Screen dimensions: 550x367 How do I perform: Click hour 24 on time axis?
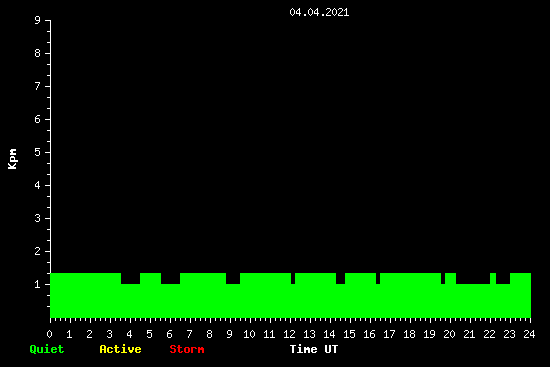click(x=529, y=334)
